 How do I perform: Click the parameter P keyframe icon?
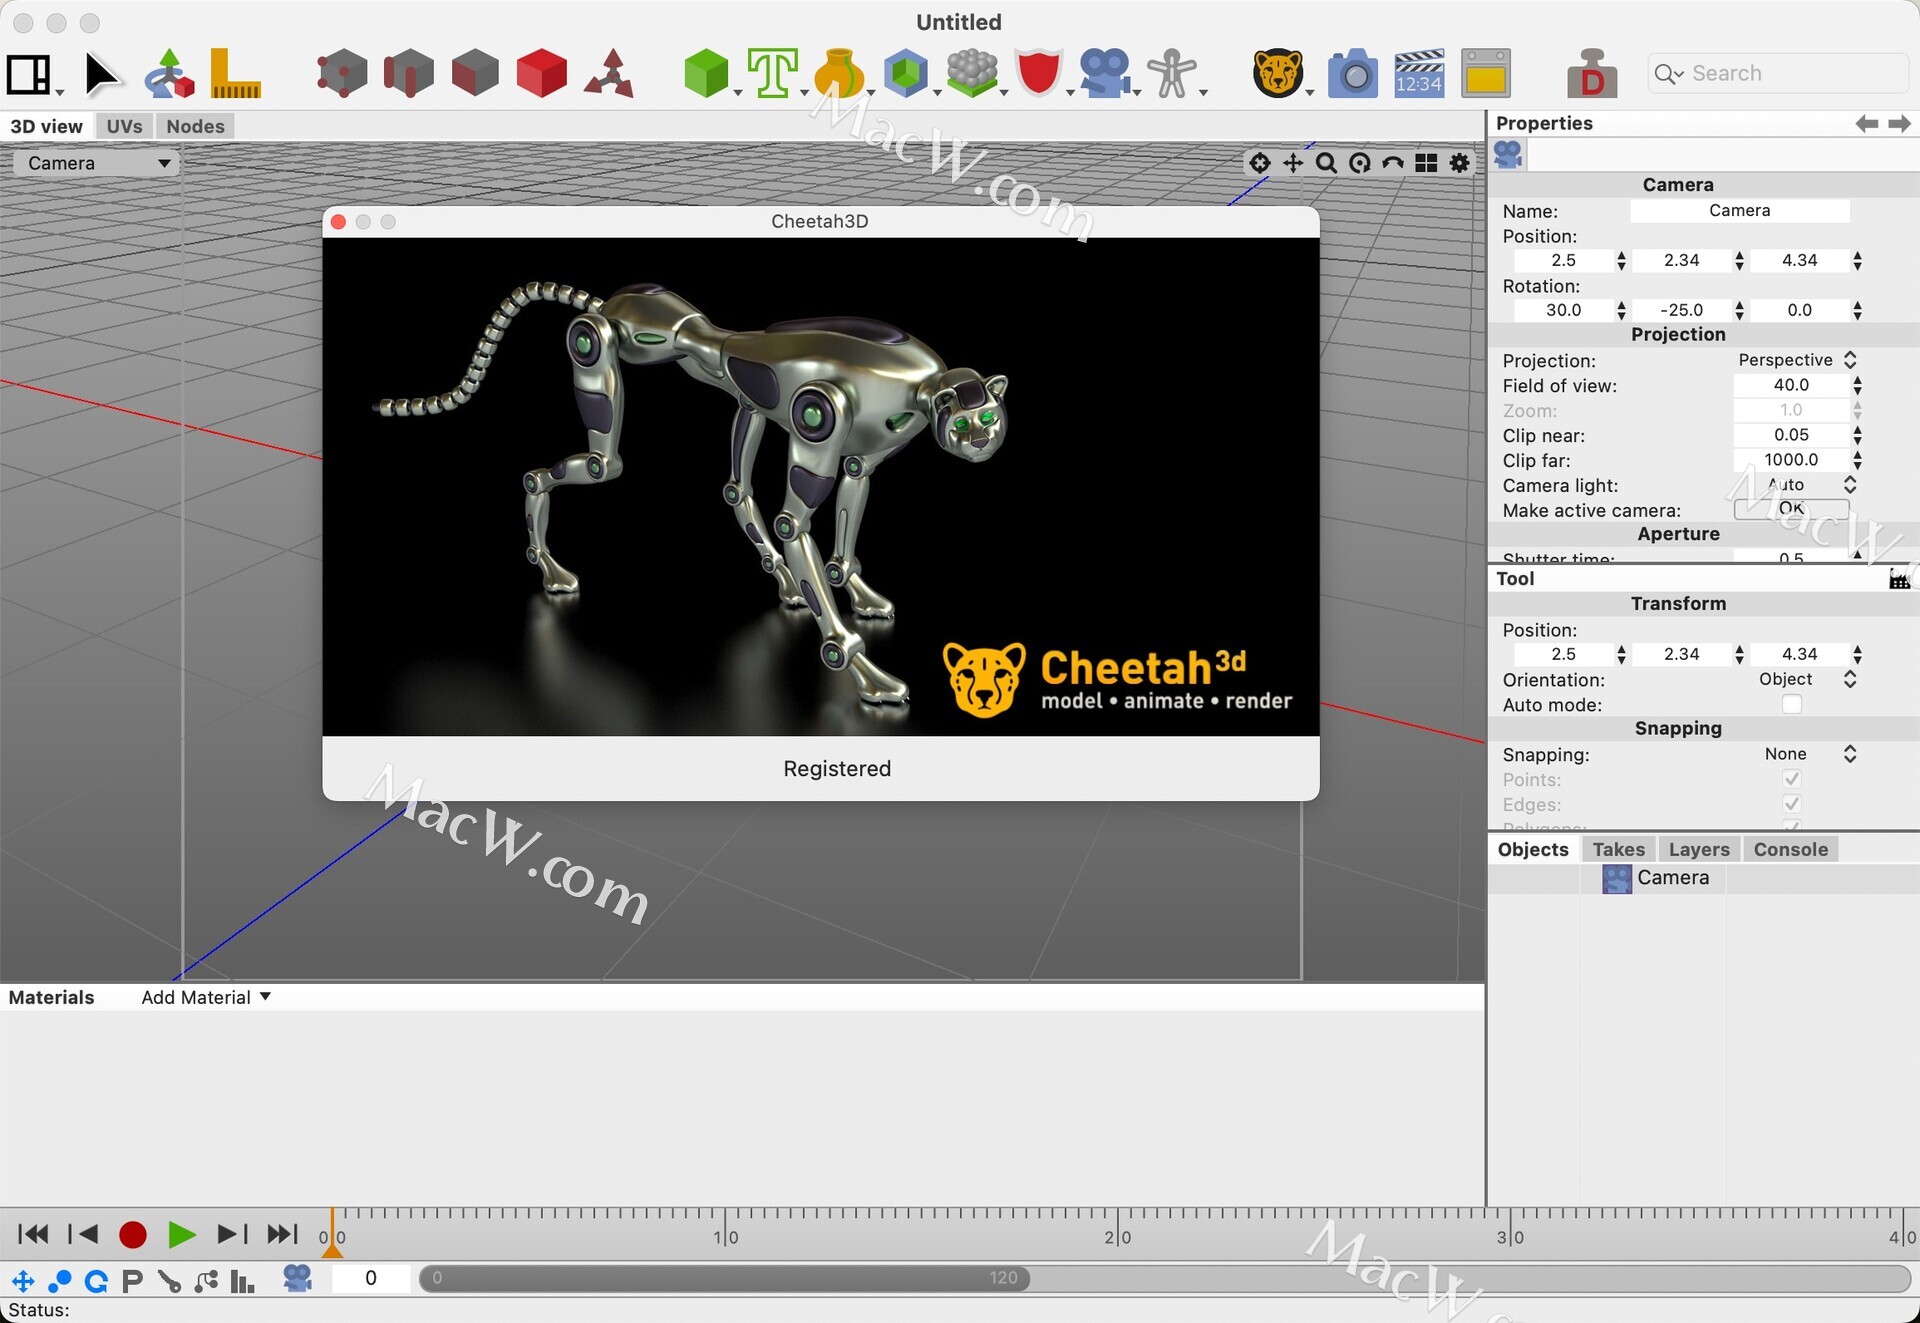[x=132, y=1280]
